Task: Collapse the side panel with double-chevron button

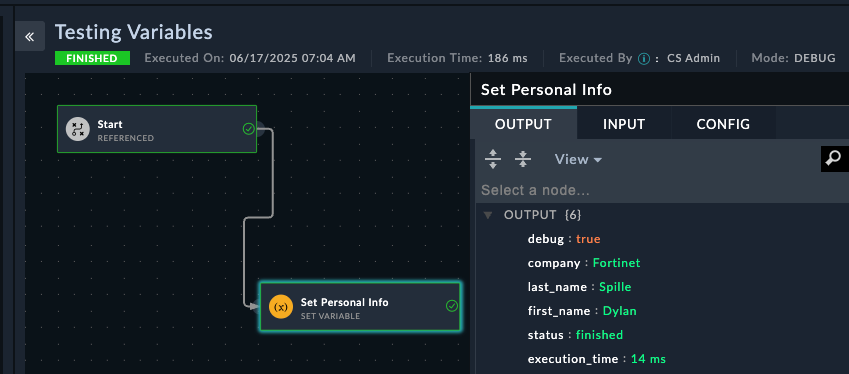Action: pyautogui.click(x=29, y=36)
